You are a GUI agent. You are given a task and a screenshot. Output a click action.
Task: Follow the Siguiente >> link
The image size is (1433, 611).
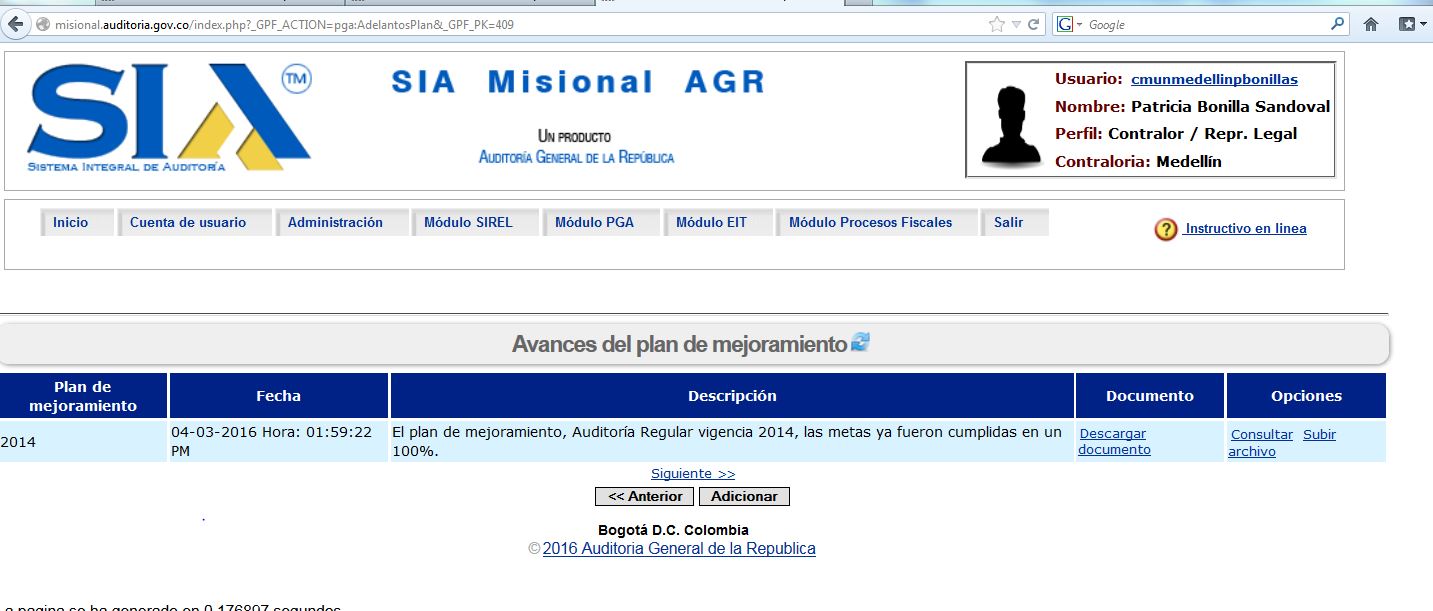pyautogui.click(x=692, y=473)
